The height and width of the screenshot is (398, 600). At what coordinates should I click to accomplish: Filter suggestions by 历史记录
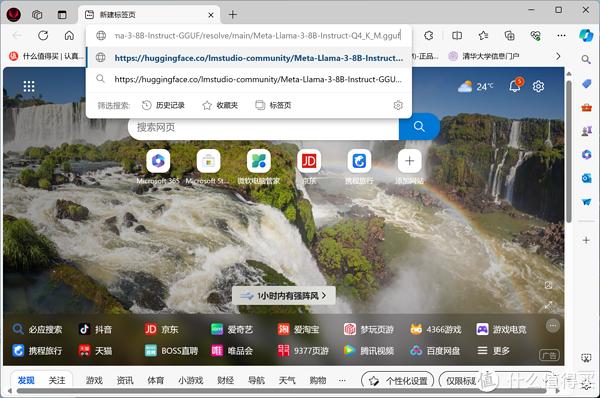[163, 105]
